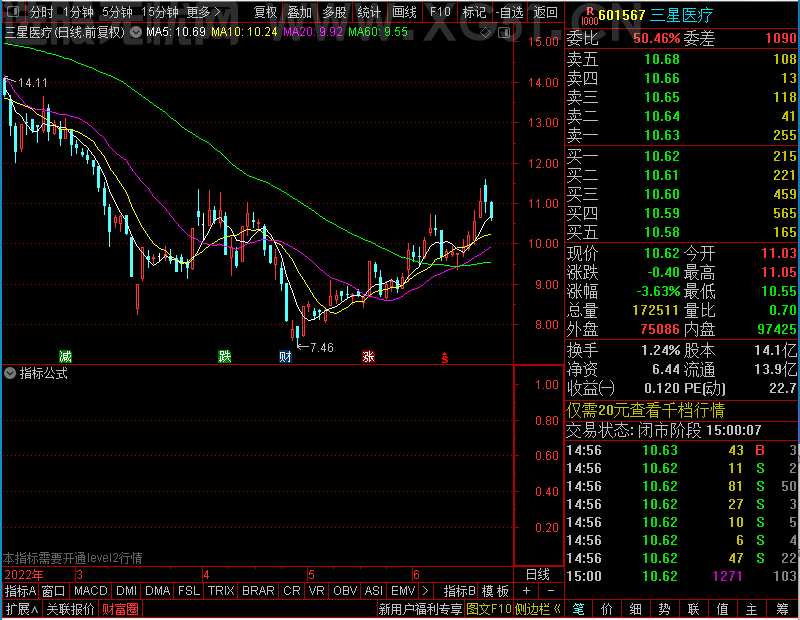Zoom in with the plus button

(527, 590)
